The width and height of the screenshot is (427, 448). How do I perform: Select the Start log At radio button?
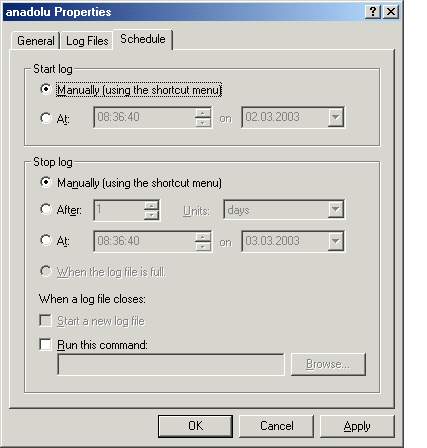click(45, 118)
